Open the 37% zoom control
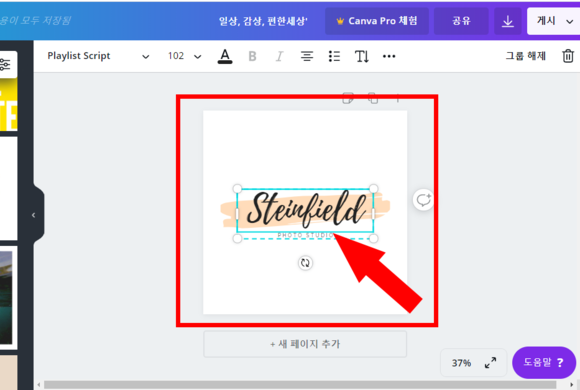 pos(461,363)
